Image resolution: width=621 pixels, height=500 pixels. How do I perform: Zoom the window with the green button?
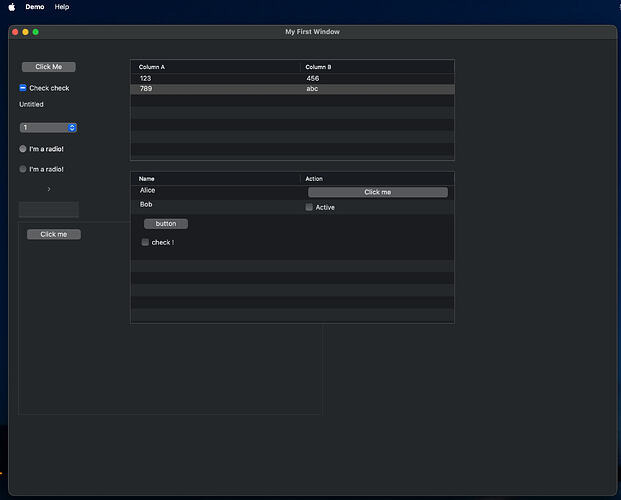[x=36, y=32]
